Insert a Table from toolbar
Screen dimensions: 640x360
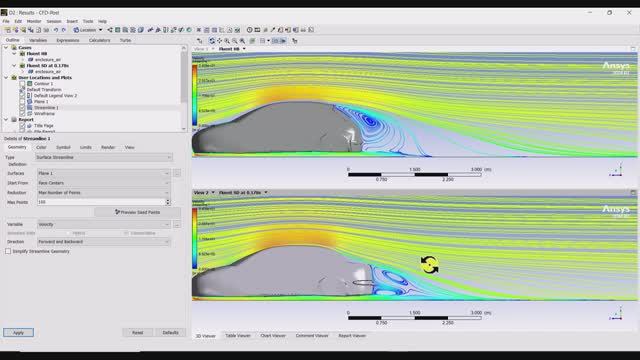[x=214, y=30]
